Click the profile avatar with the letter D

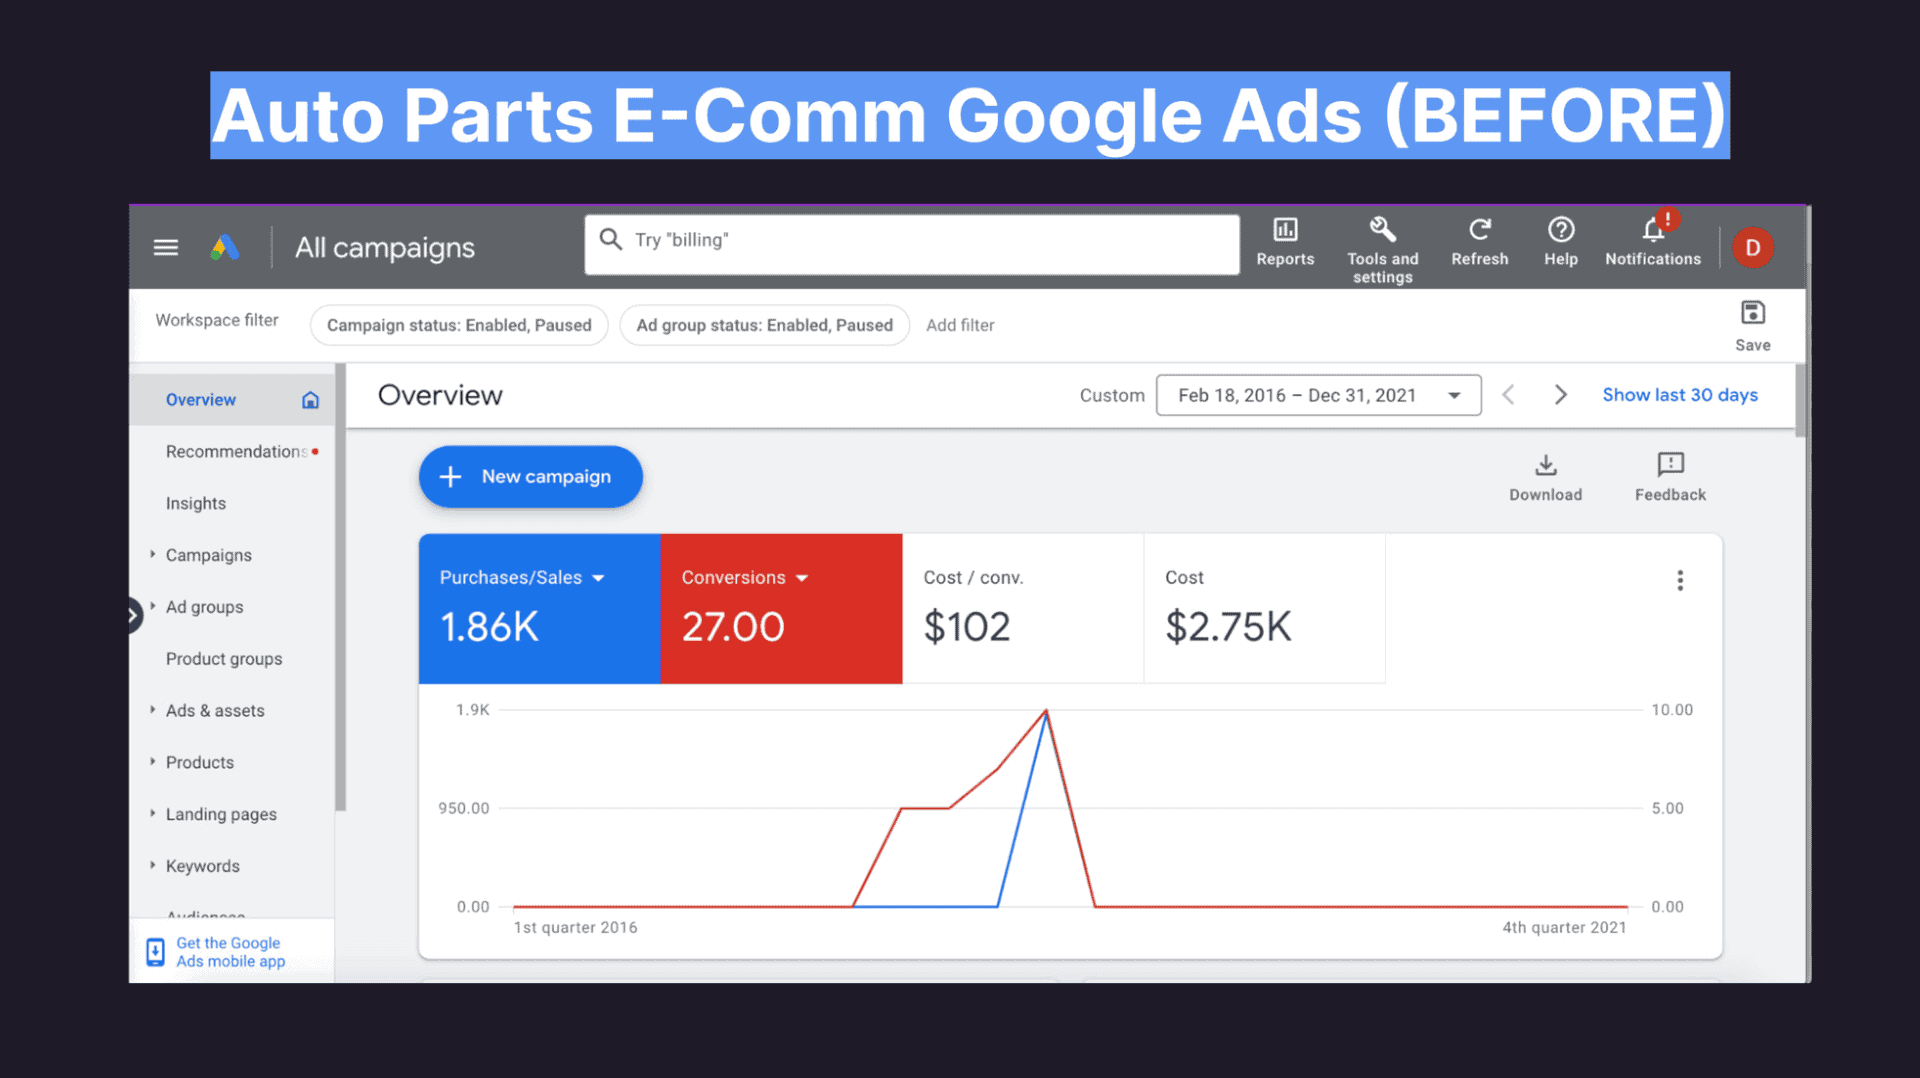(x=1752, y=247)
